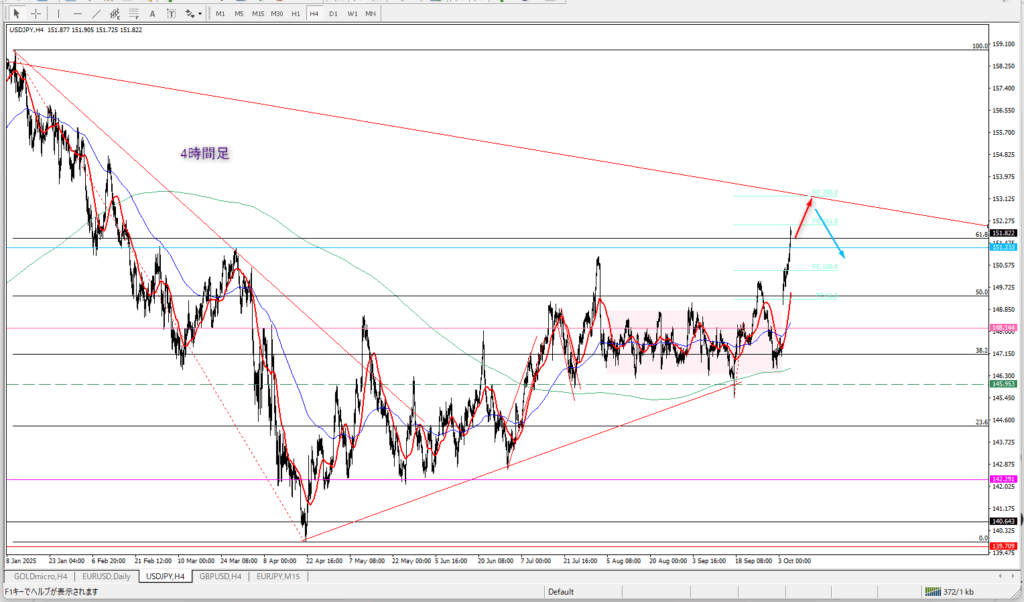Switch the chart to M1 timeframe
Viewport: 1024px width, 602px height.
point(220,13)
